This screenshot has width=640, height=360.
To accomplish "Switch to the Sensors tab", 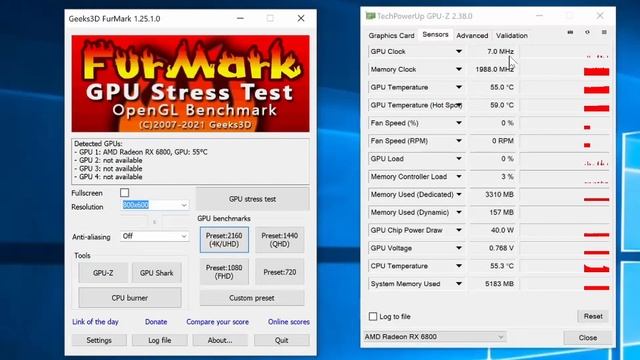I will (x=435, y=35).
